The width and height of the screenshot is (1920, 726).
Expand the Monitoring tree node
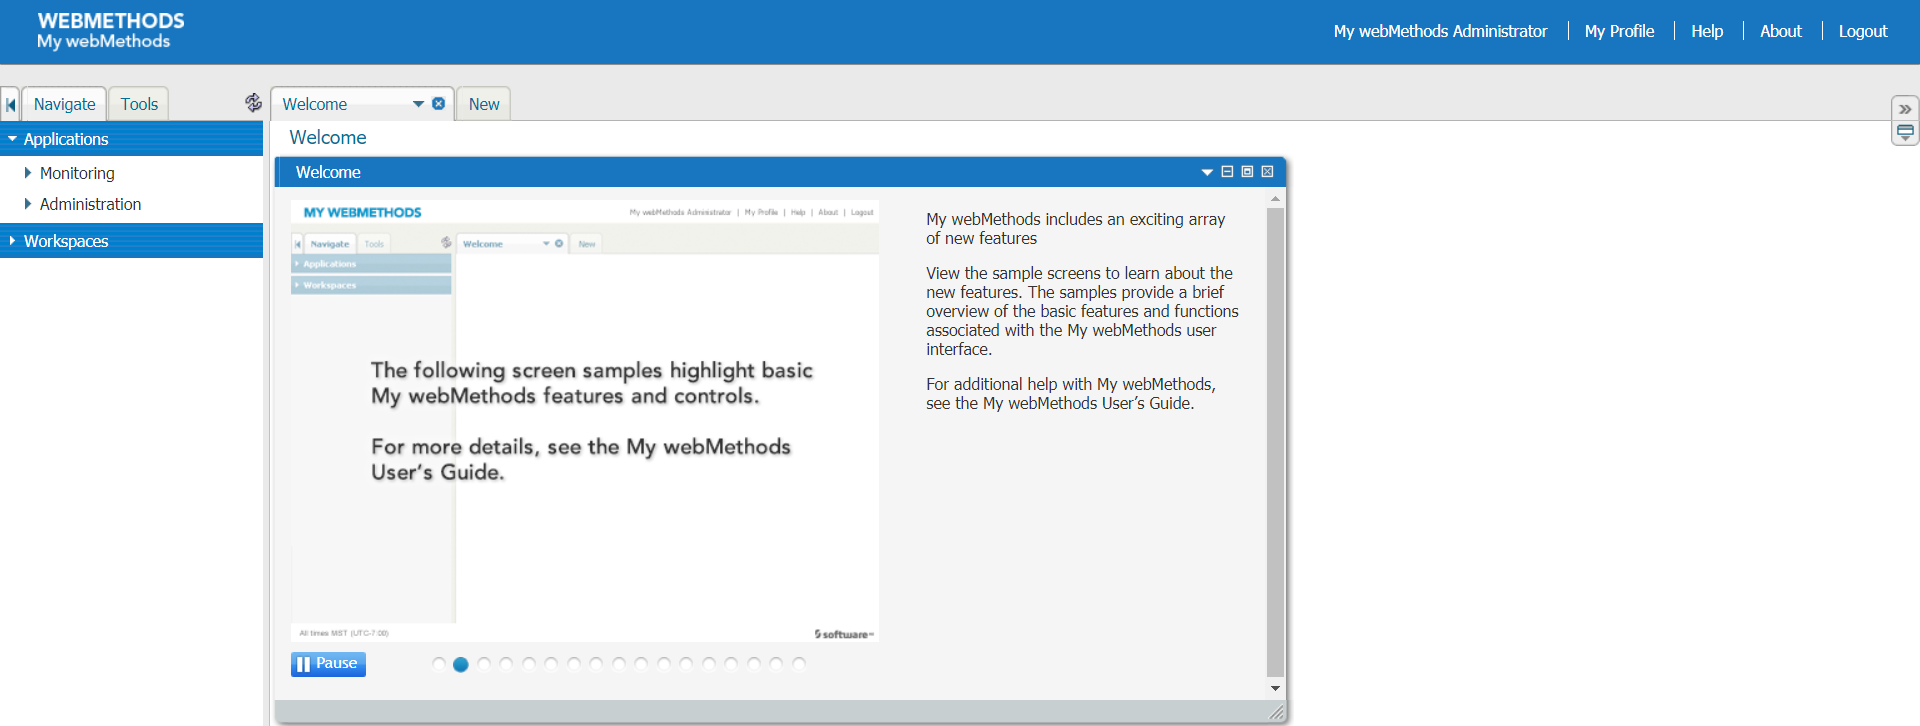(x=28, y=173)
